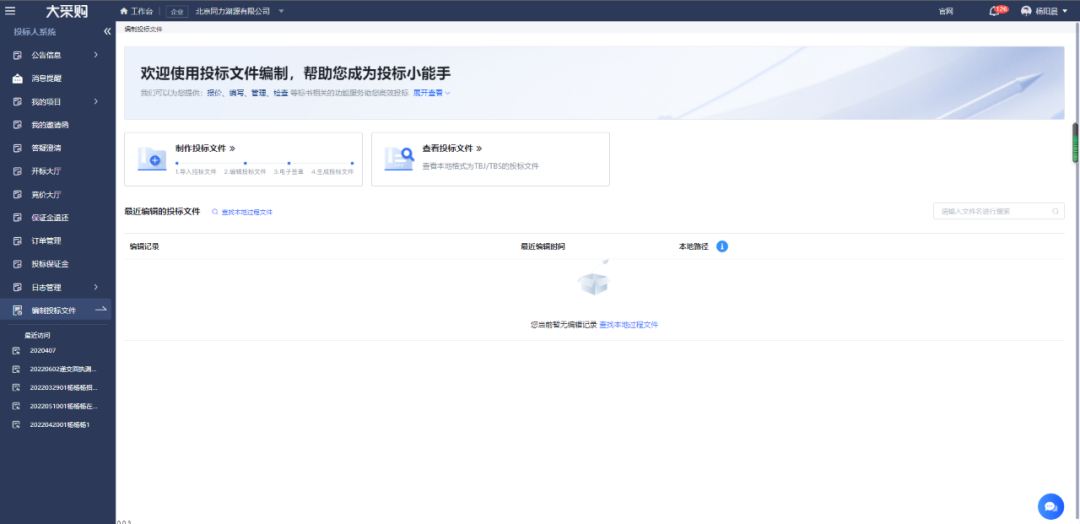The image size is (1080, 524).
Task: Open 我的邀请函 menu item
Action: 50,125
